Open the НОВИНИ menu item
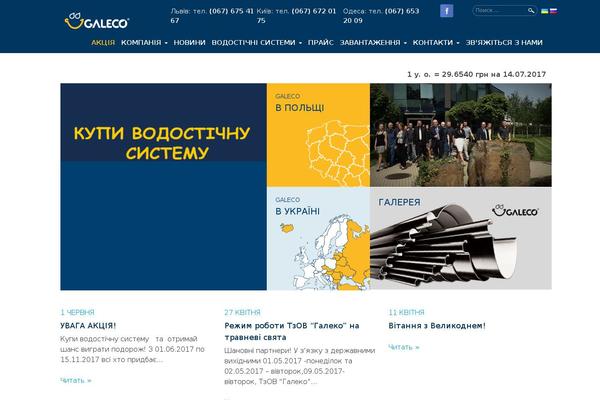The width and height of the screenshot is (600, 400). 189,42
